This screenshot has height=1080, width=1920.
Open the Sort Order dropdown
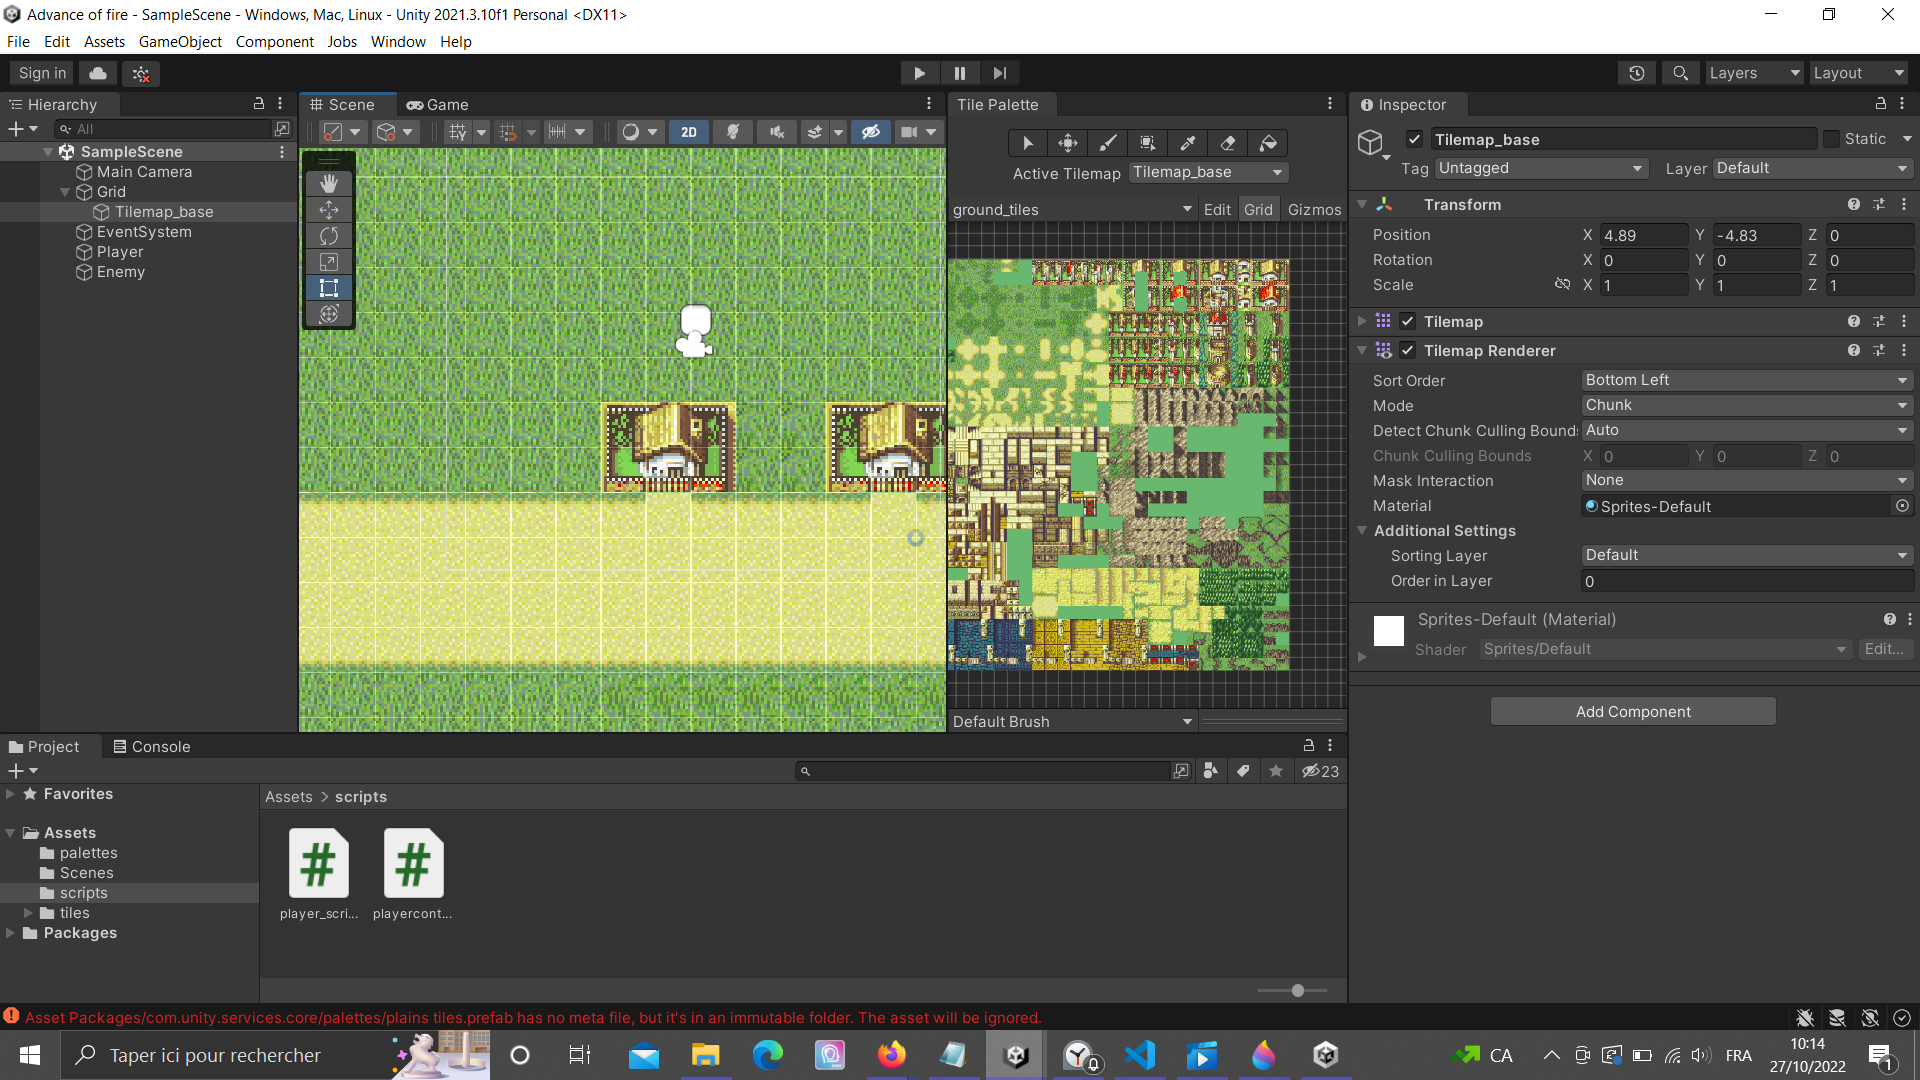1746,380
